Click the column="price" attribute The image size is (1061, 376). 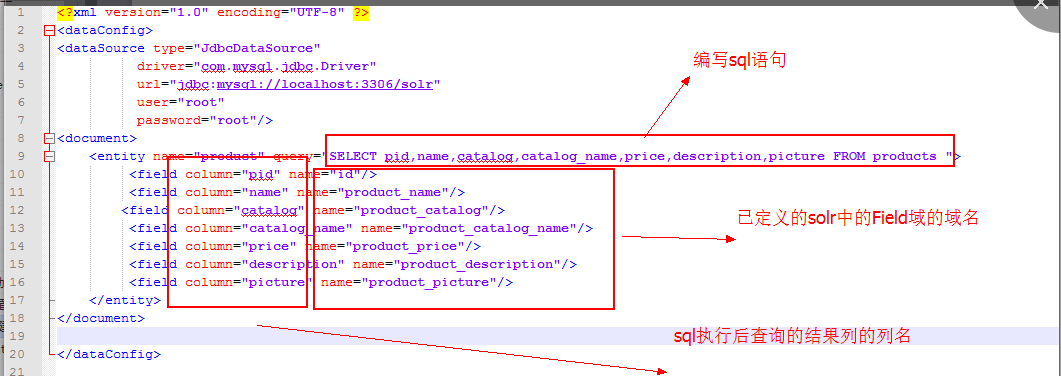241,246
